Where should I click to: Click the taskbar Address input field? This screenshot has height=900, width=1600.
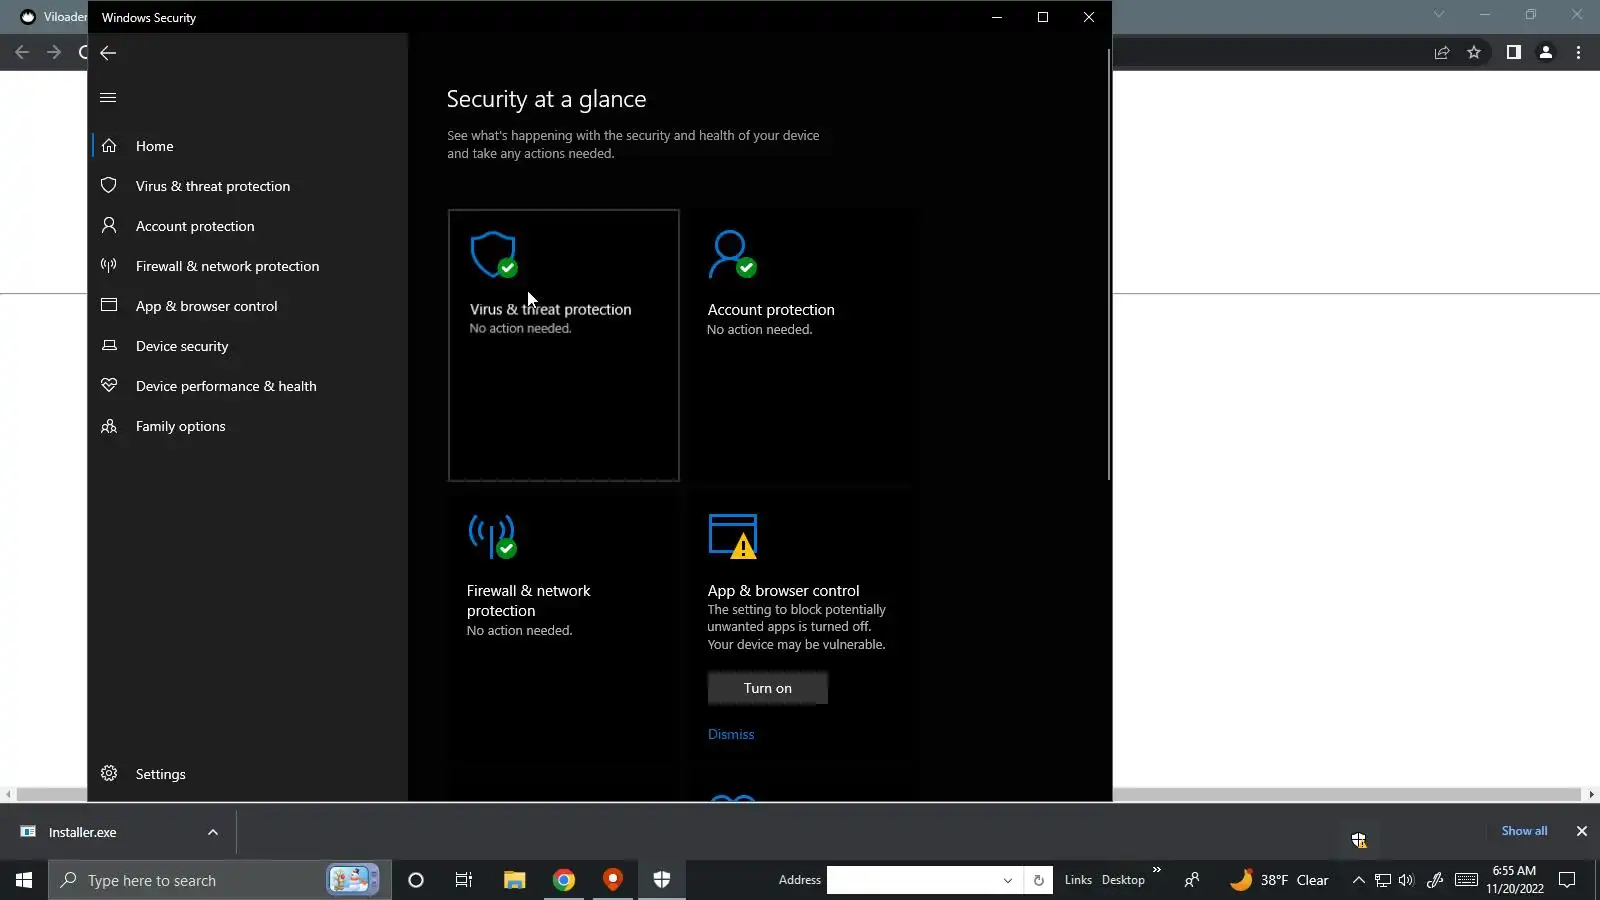click(913, 880)
